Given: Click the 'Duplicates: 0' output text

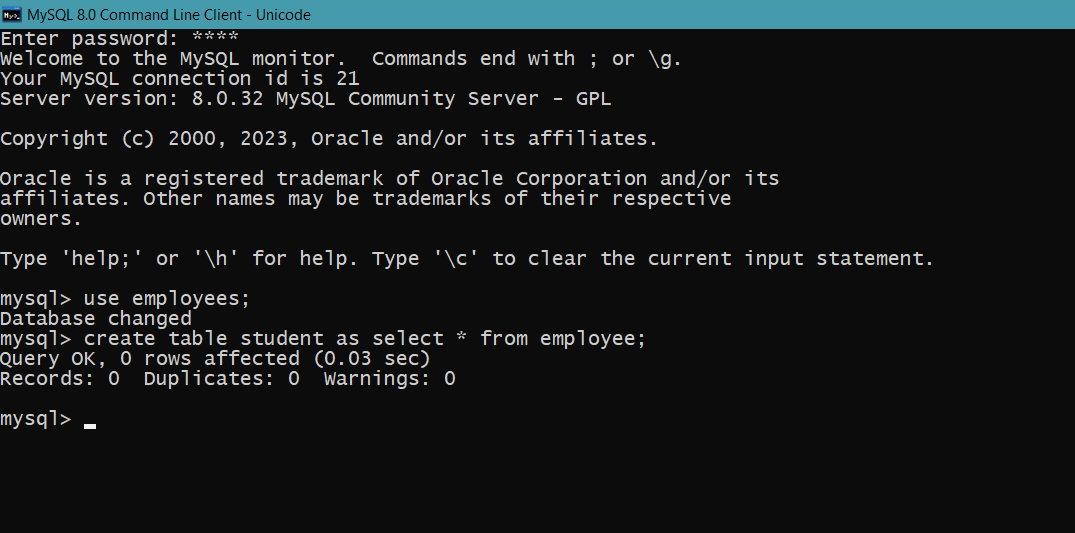Looking at the screenshot, I should [x=221, y=379].
